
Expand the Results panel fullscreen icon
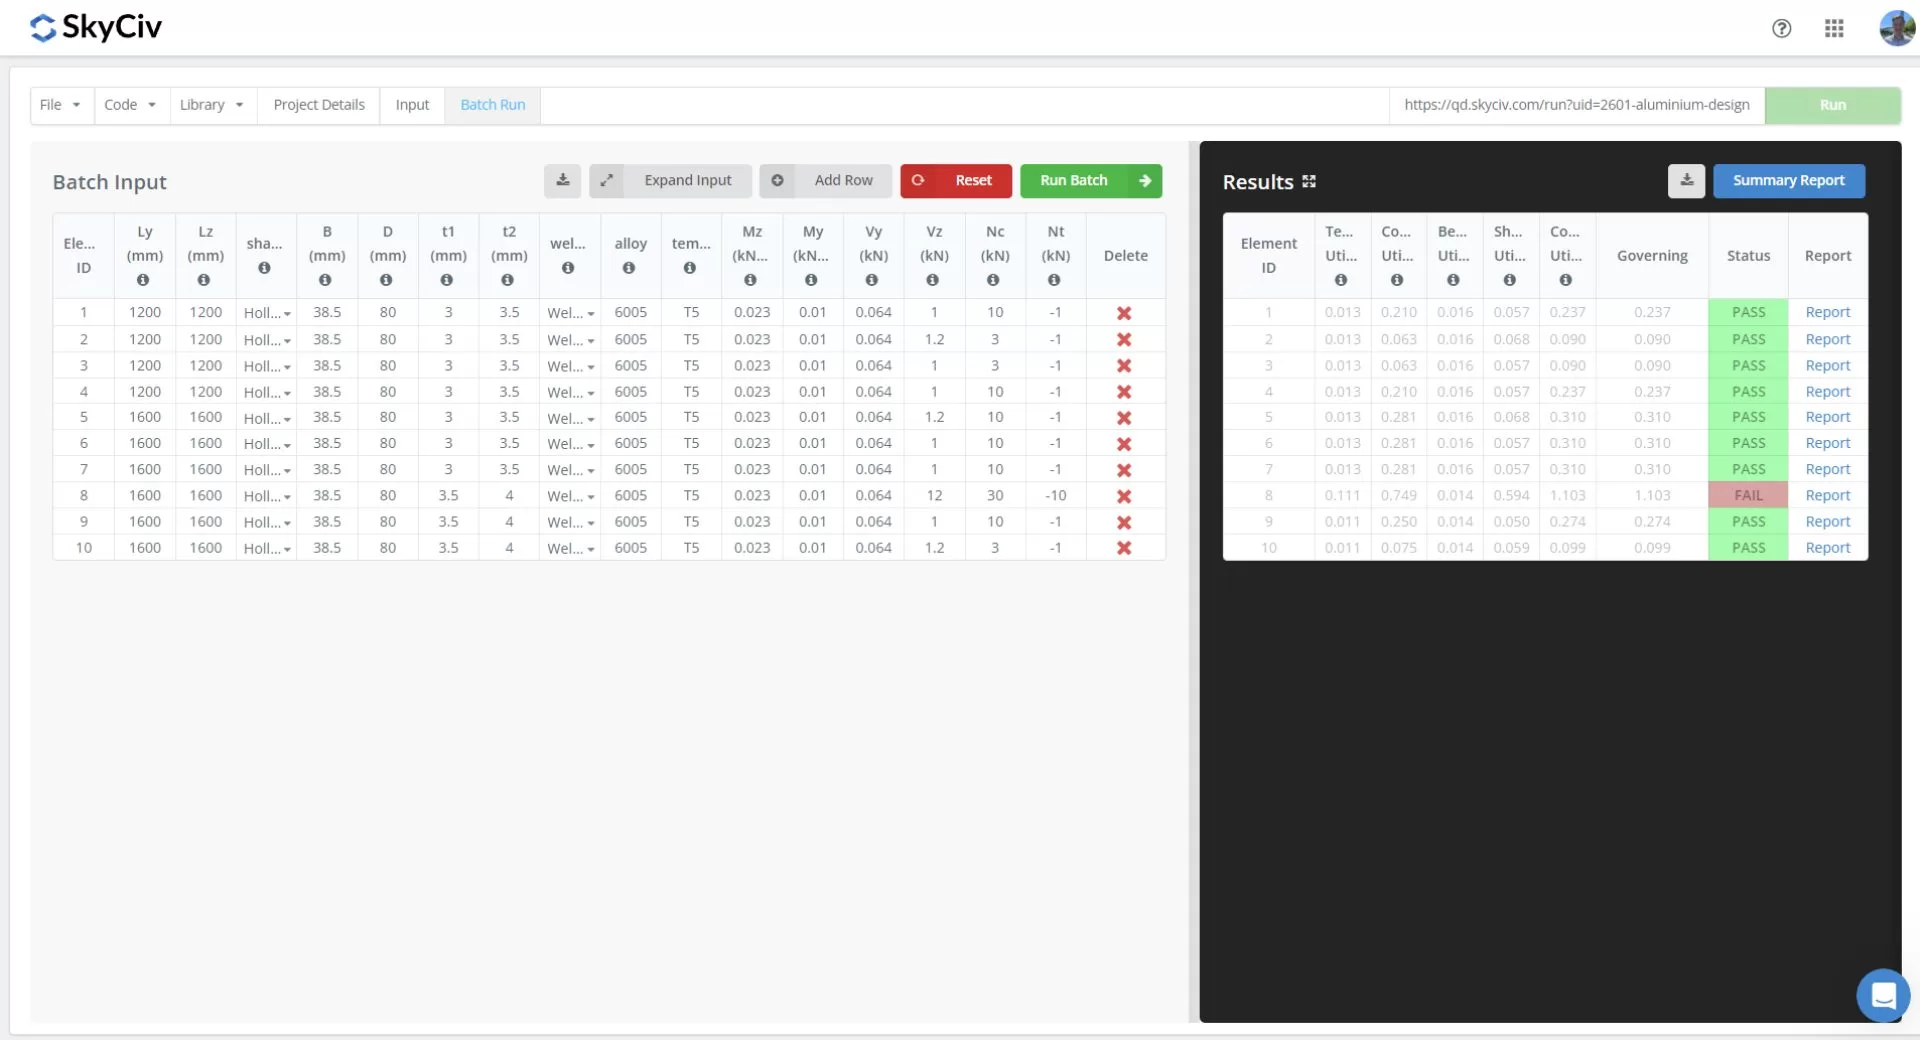click(1309, 182)
